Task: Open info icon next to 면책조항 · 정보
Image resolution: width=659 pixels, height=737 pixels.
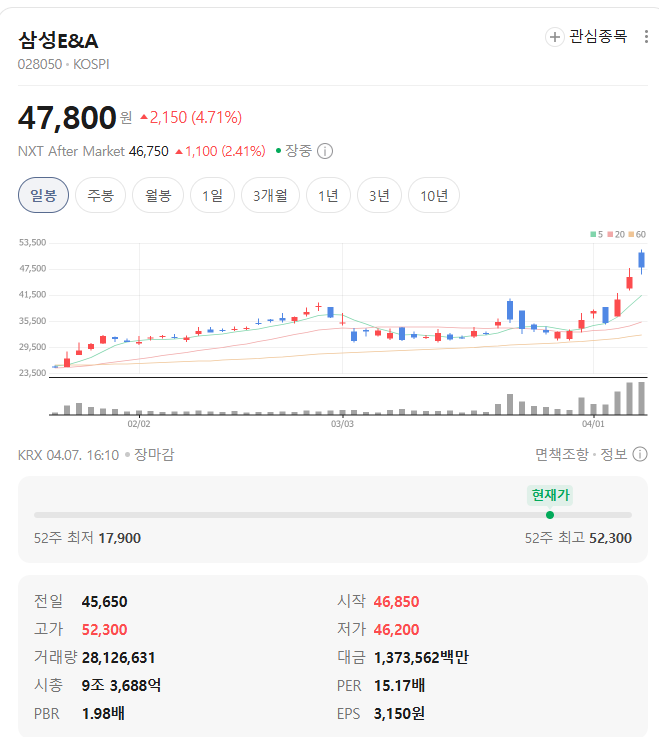Action: (x=640, y=454)
